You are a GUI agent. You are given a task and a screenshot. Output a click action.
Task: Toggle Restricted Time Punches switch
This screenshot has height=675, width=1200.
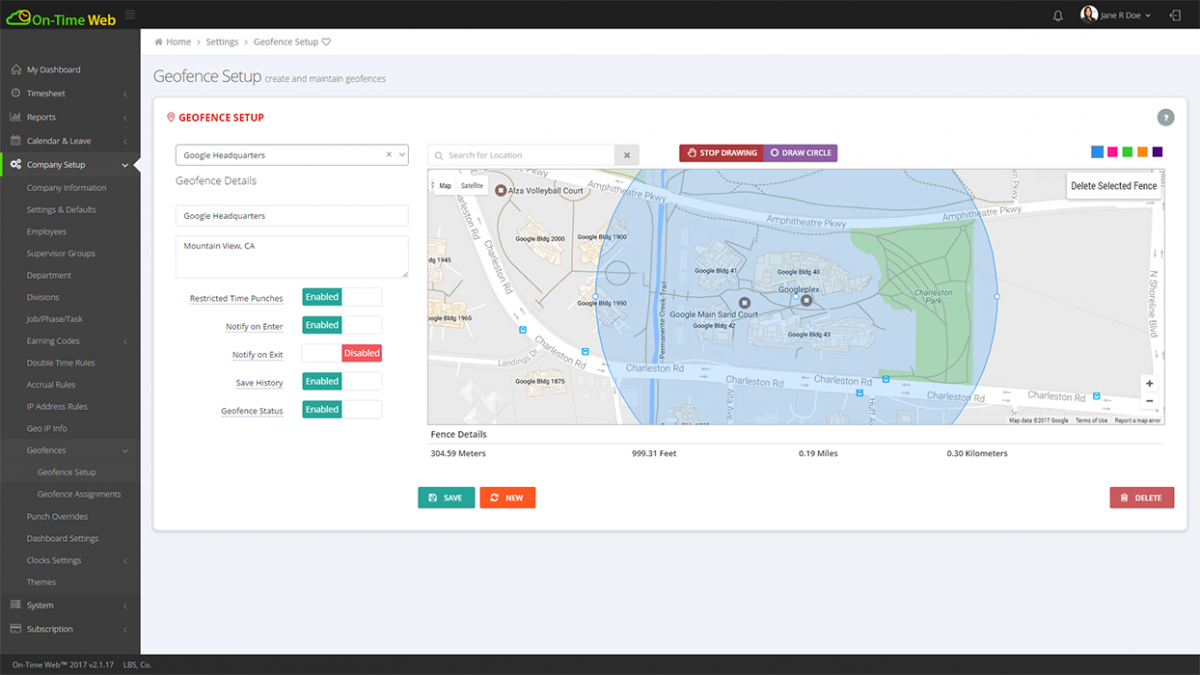342,297
